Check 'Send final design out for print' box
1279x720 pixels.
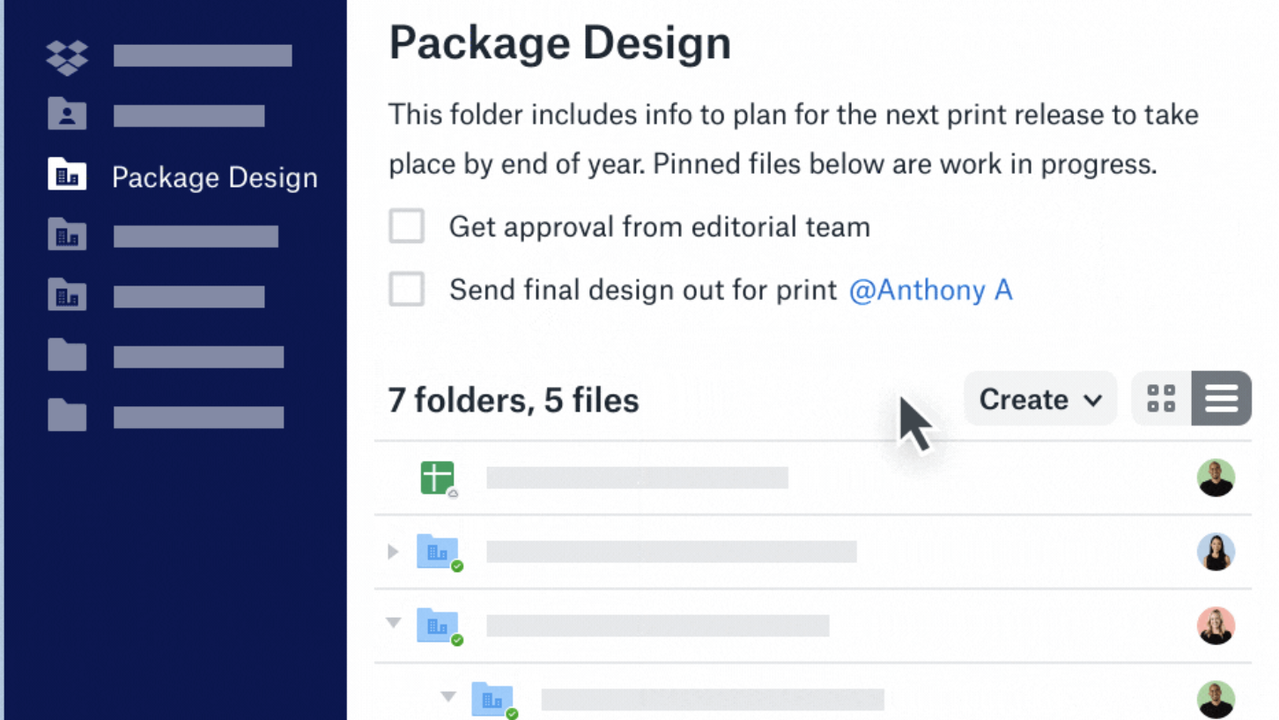407,290
